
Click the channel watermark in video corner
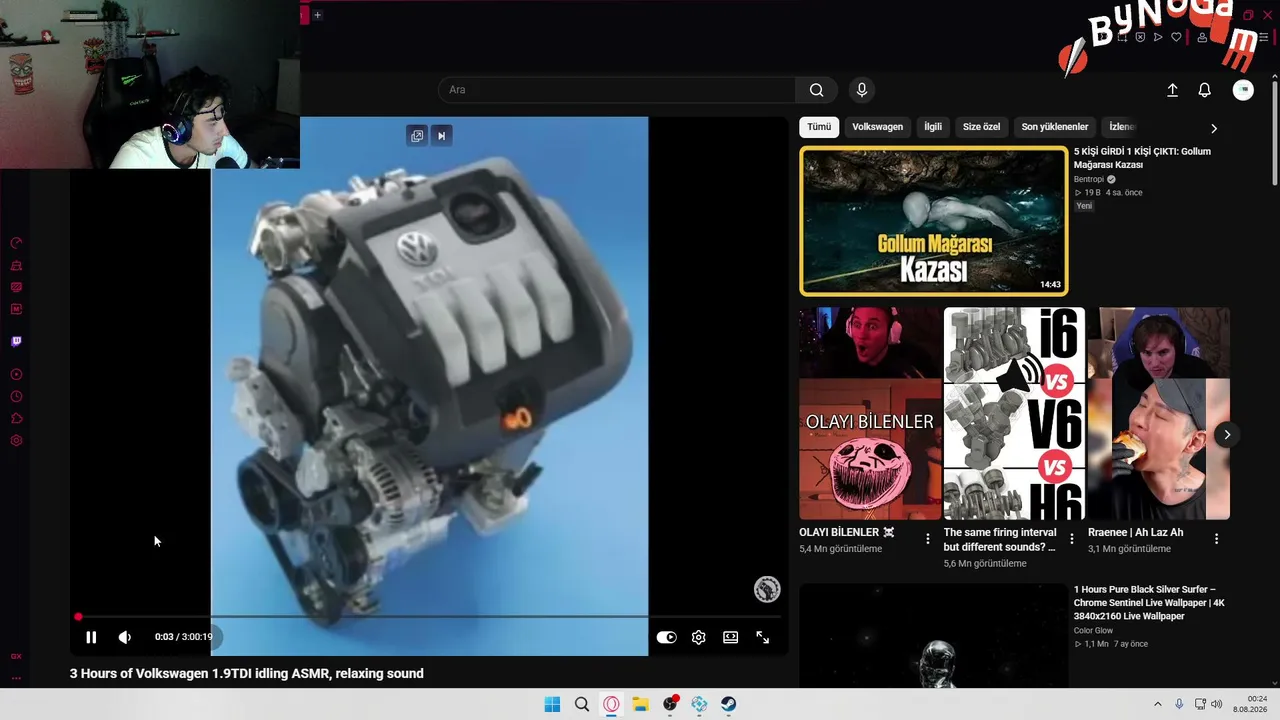pyautogui.click(x=767, y=589)
